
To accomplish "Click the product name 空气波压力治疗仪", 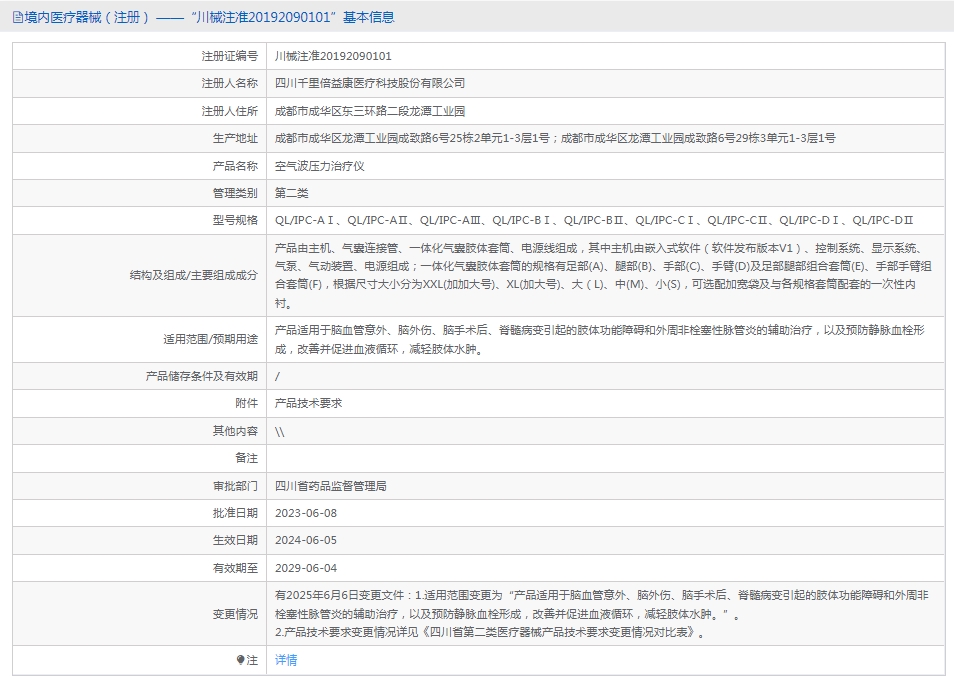I will point(319,166).
